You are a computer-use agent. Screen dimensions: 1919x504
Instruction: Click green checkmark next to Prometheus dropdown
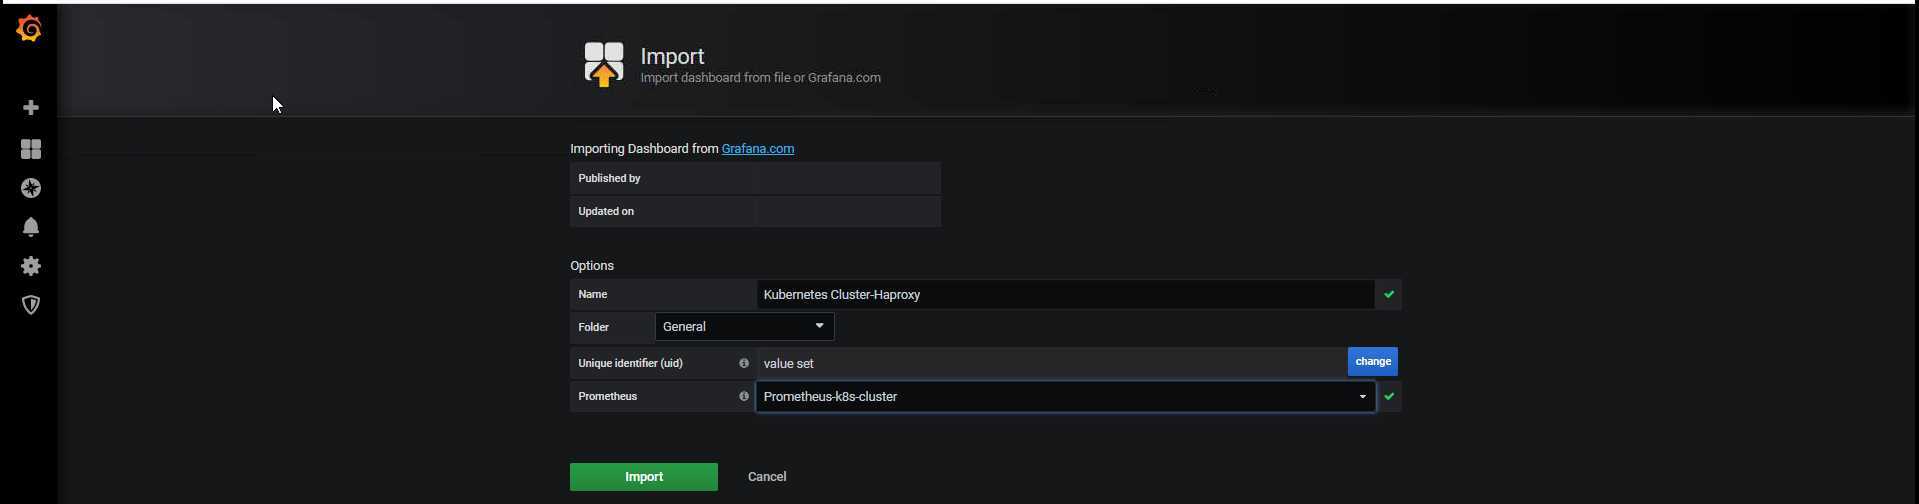pos(1388,396)
